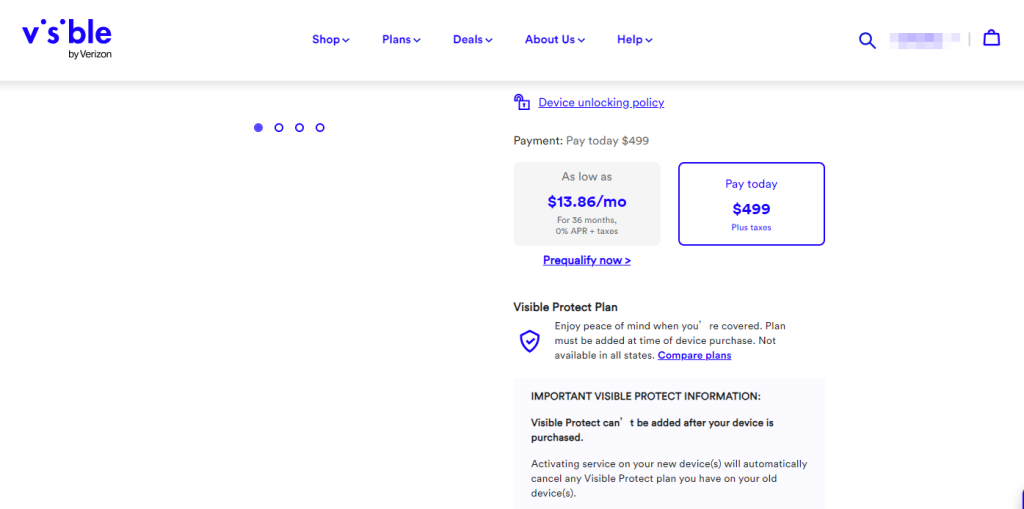
Task: Click the Visible by Verizon logo
Action: 67,39
